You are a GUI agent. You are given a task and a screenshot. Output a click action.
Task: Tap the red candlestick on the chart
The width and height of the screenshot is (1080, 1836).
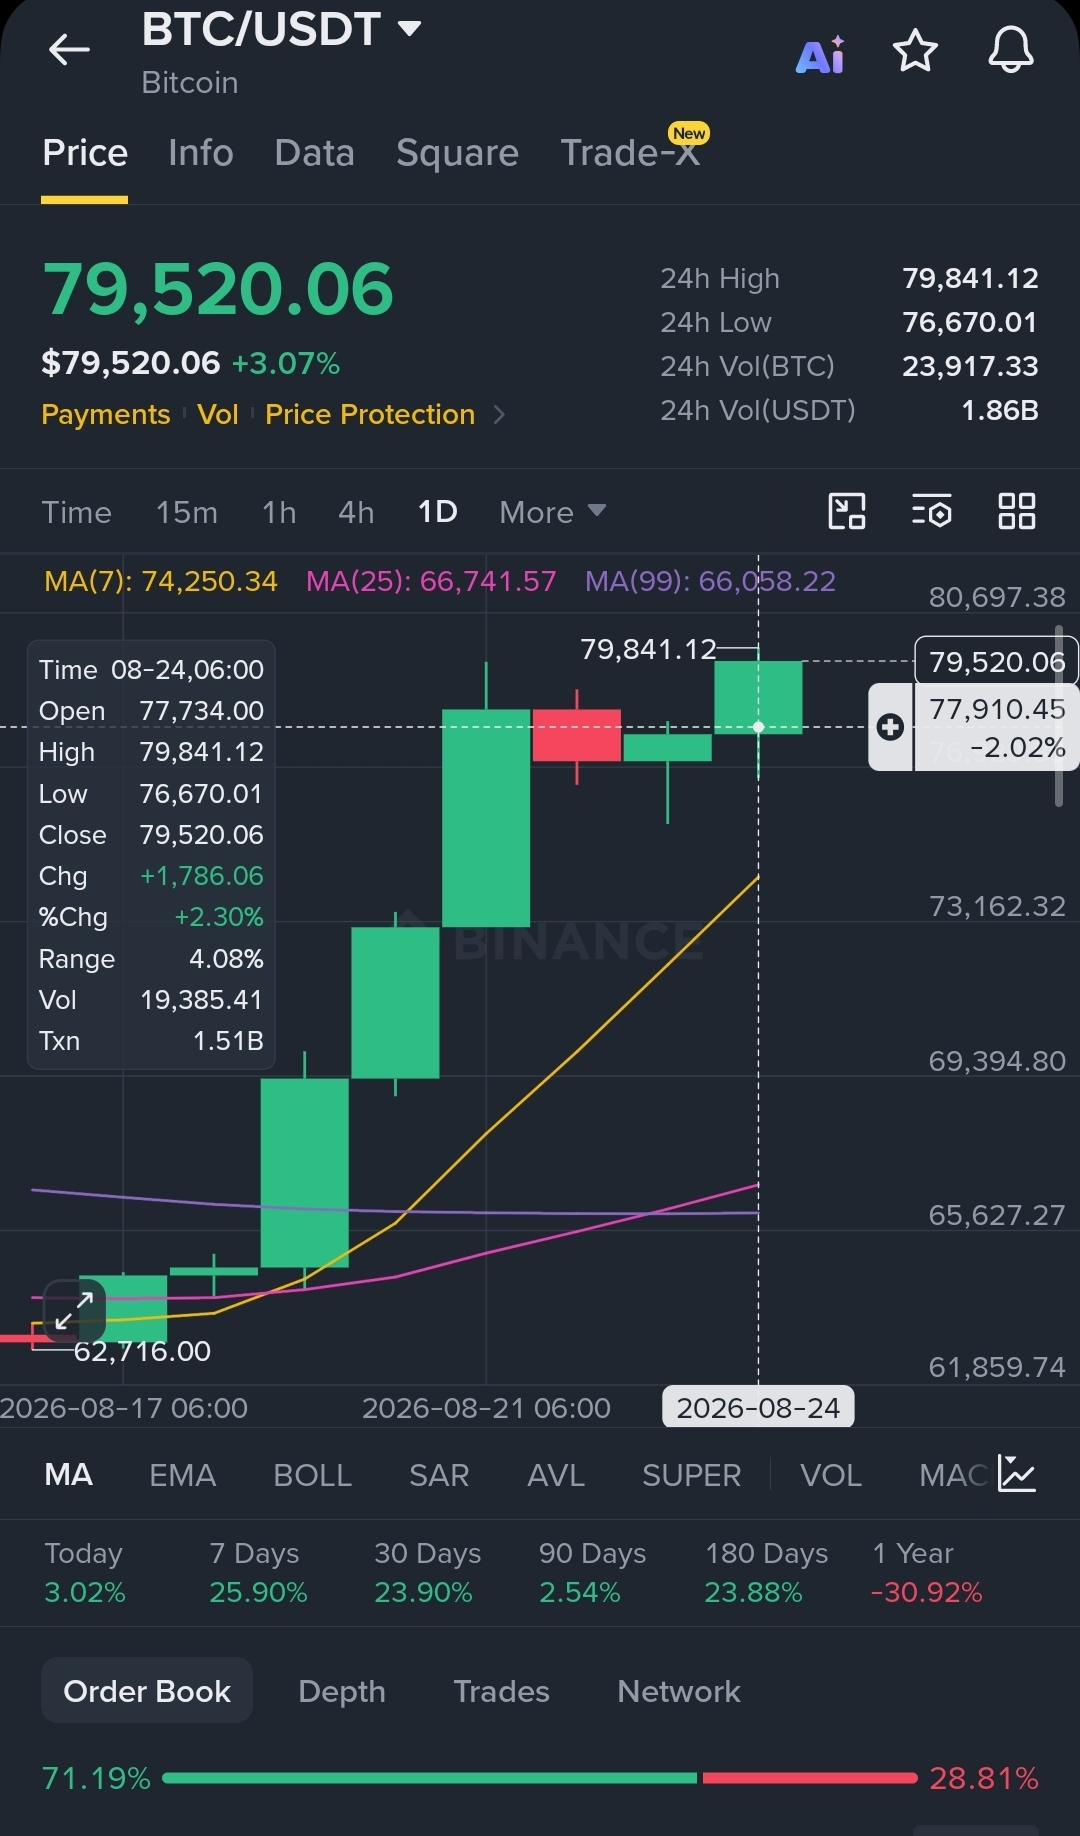point(577,735)
